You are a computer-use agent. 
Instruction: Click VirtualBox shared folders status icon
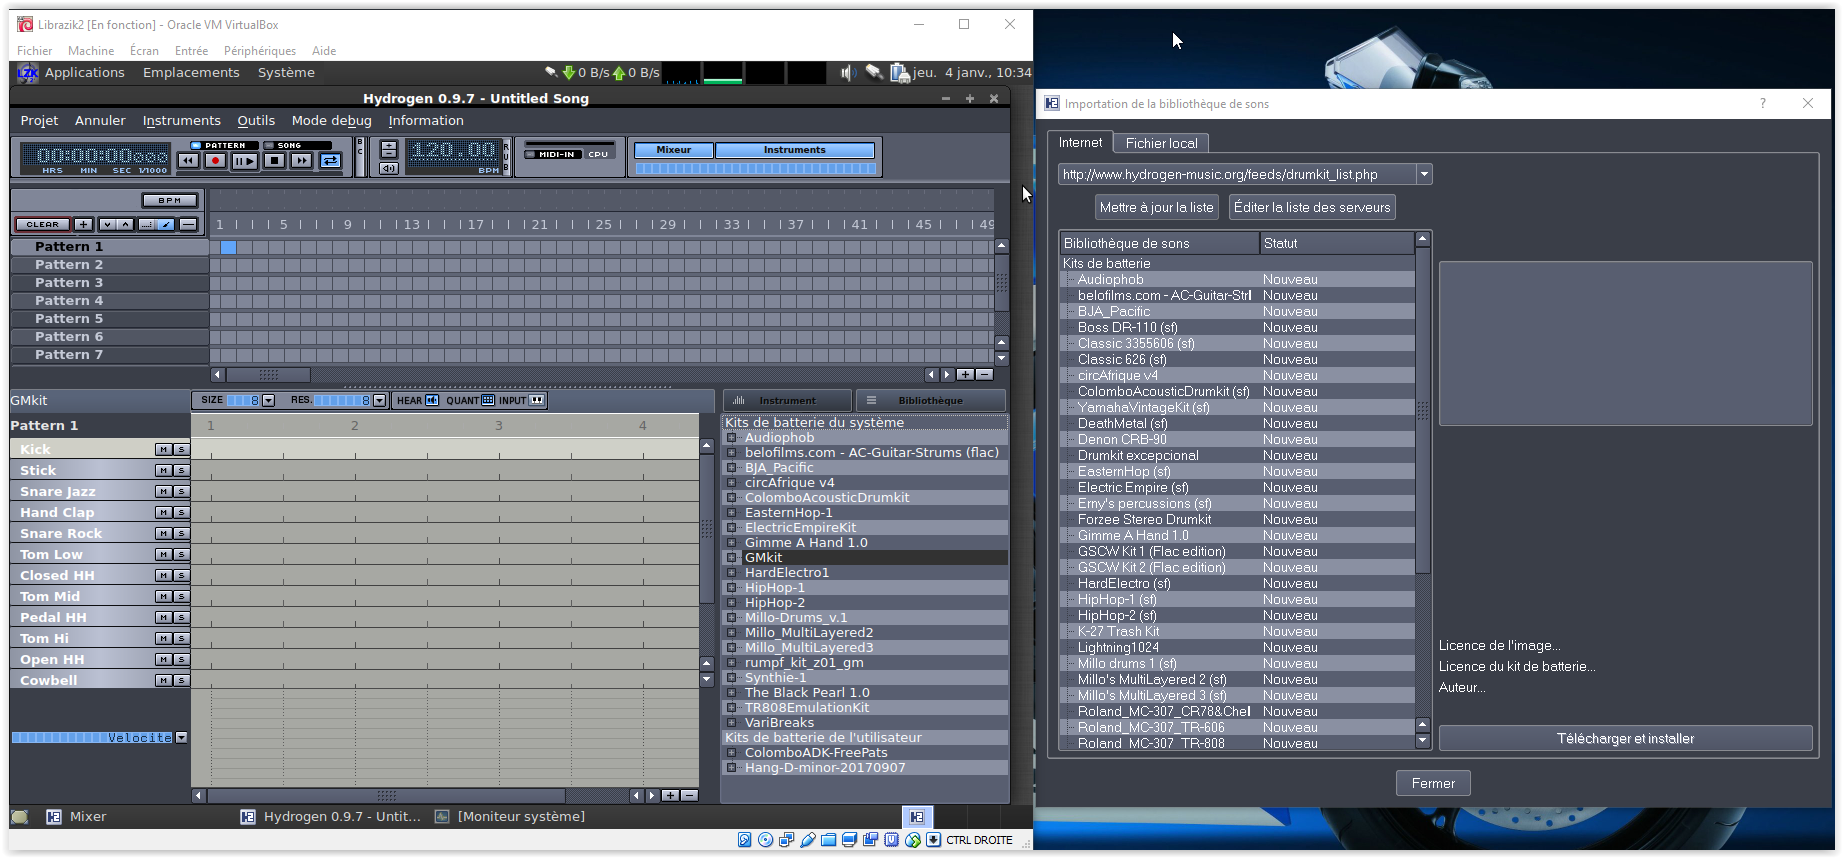pos(829,840)
